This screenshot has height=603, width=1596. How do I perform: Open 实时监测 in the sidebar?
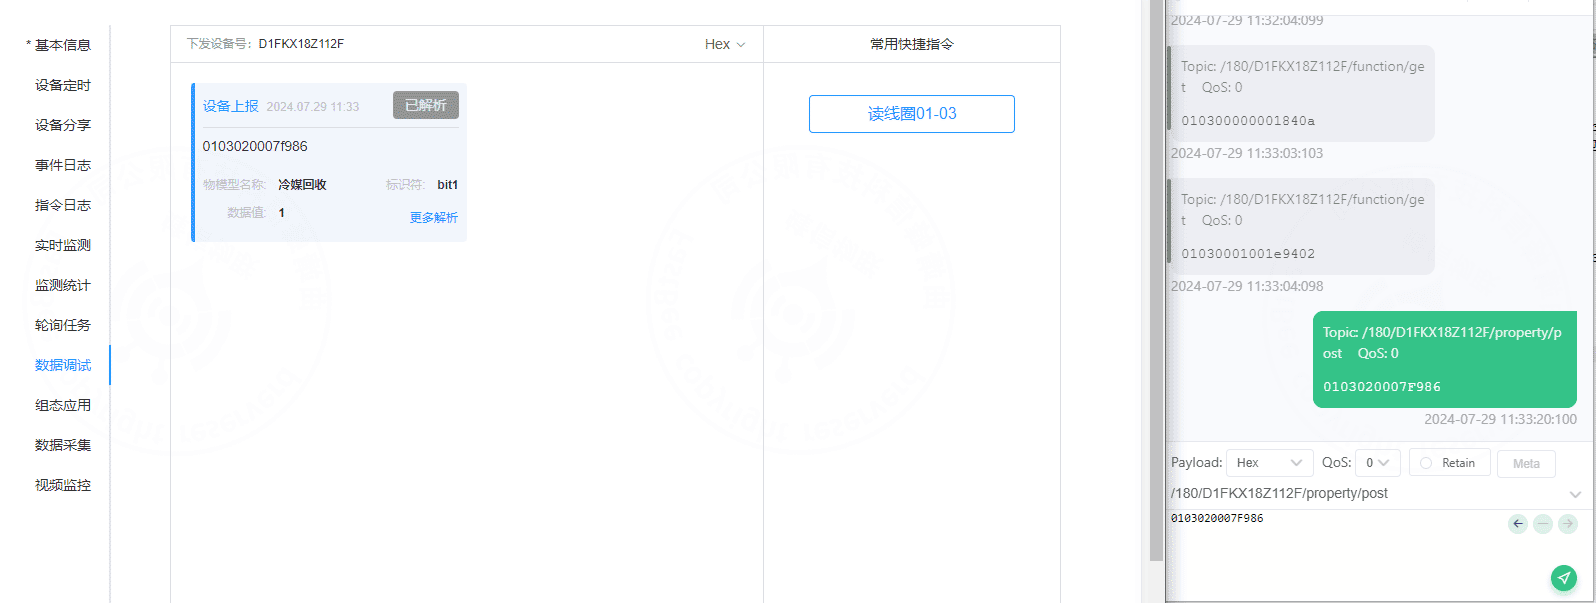pos(63,245)
